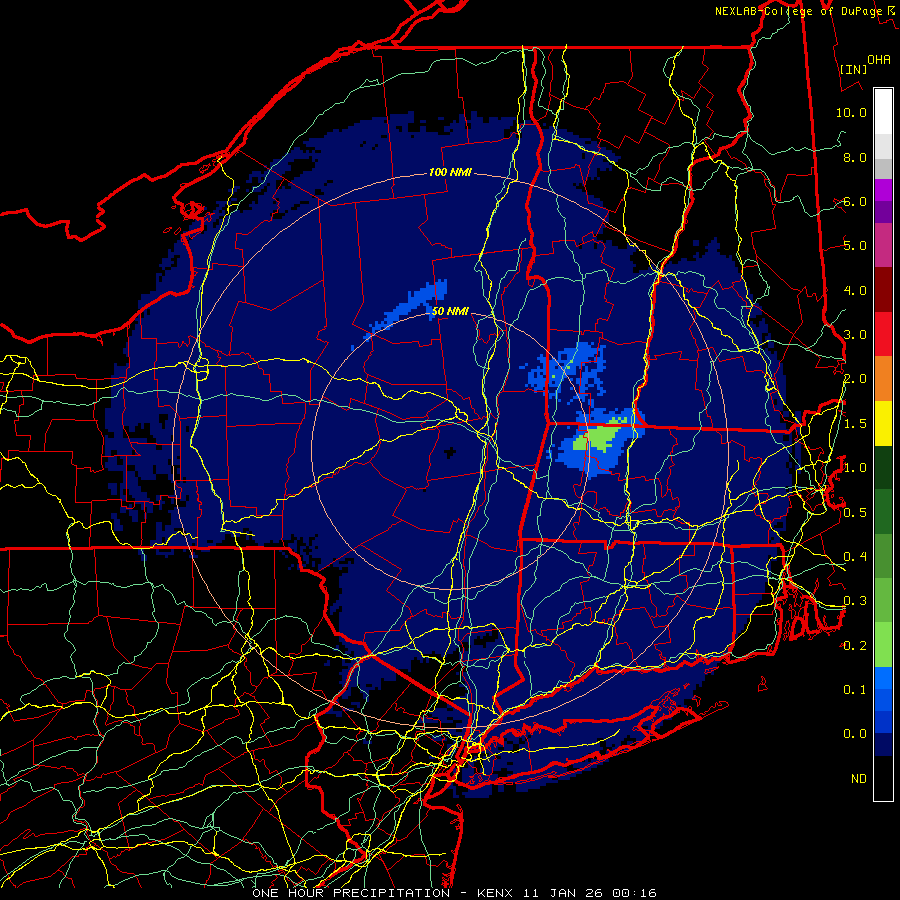
Task: Click the 00:16 time stamp
Action: click(x=634, y=893)
